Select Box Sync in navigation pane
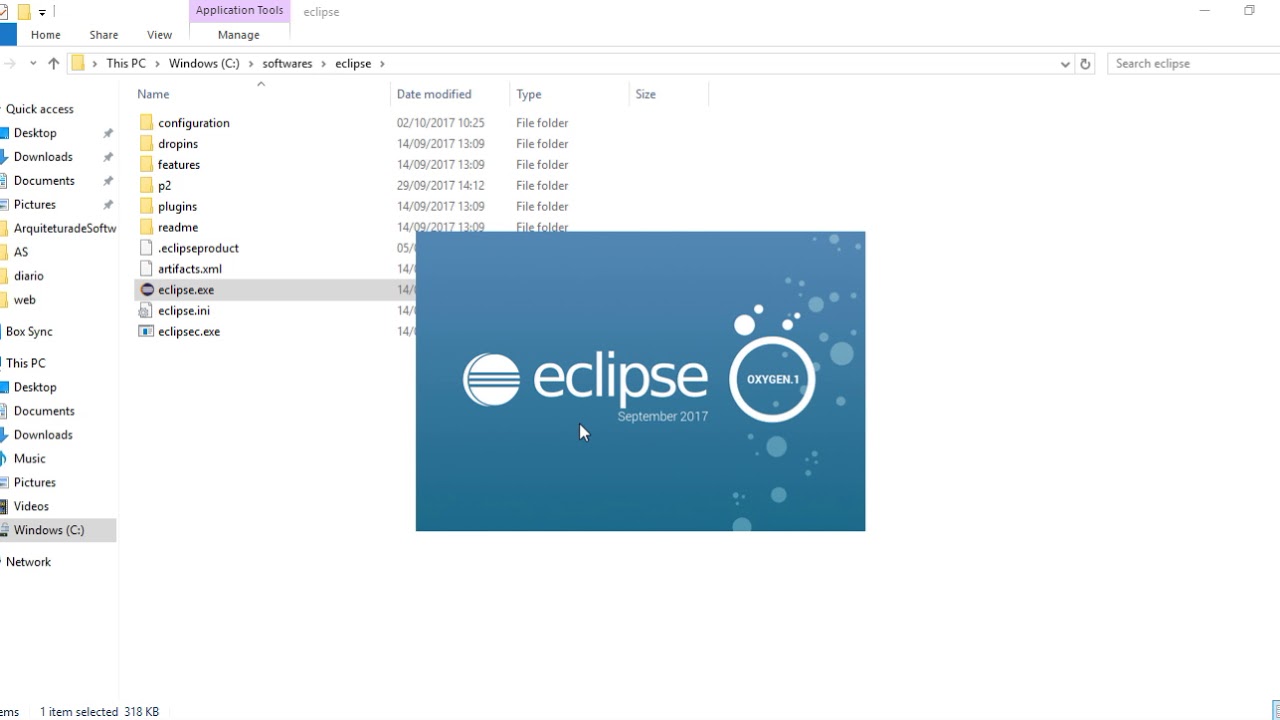 click(x=29, y=332)
